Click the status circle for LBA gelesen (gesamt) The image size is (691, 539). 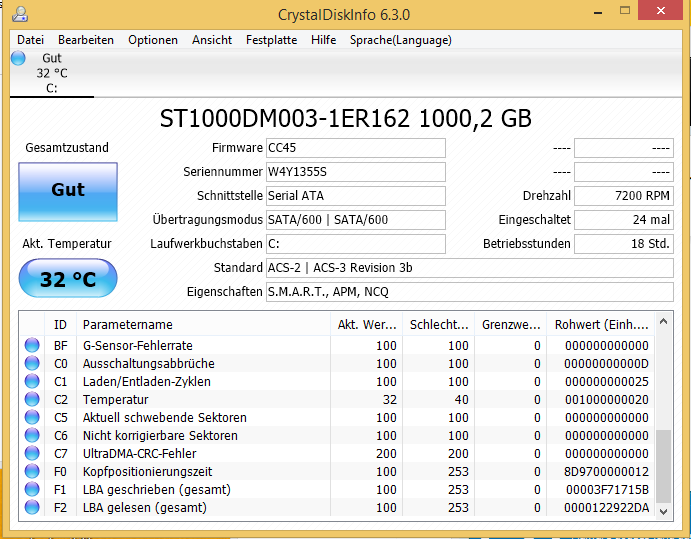(32, 507)
